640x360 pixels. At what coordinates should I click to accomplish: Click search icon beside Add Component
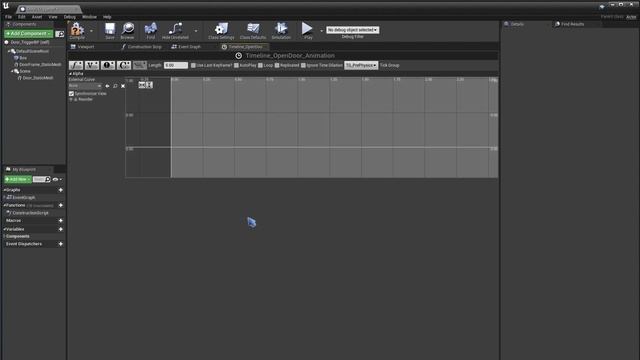pyautogui.click(x=60, y=34)
